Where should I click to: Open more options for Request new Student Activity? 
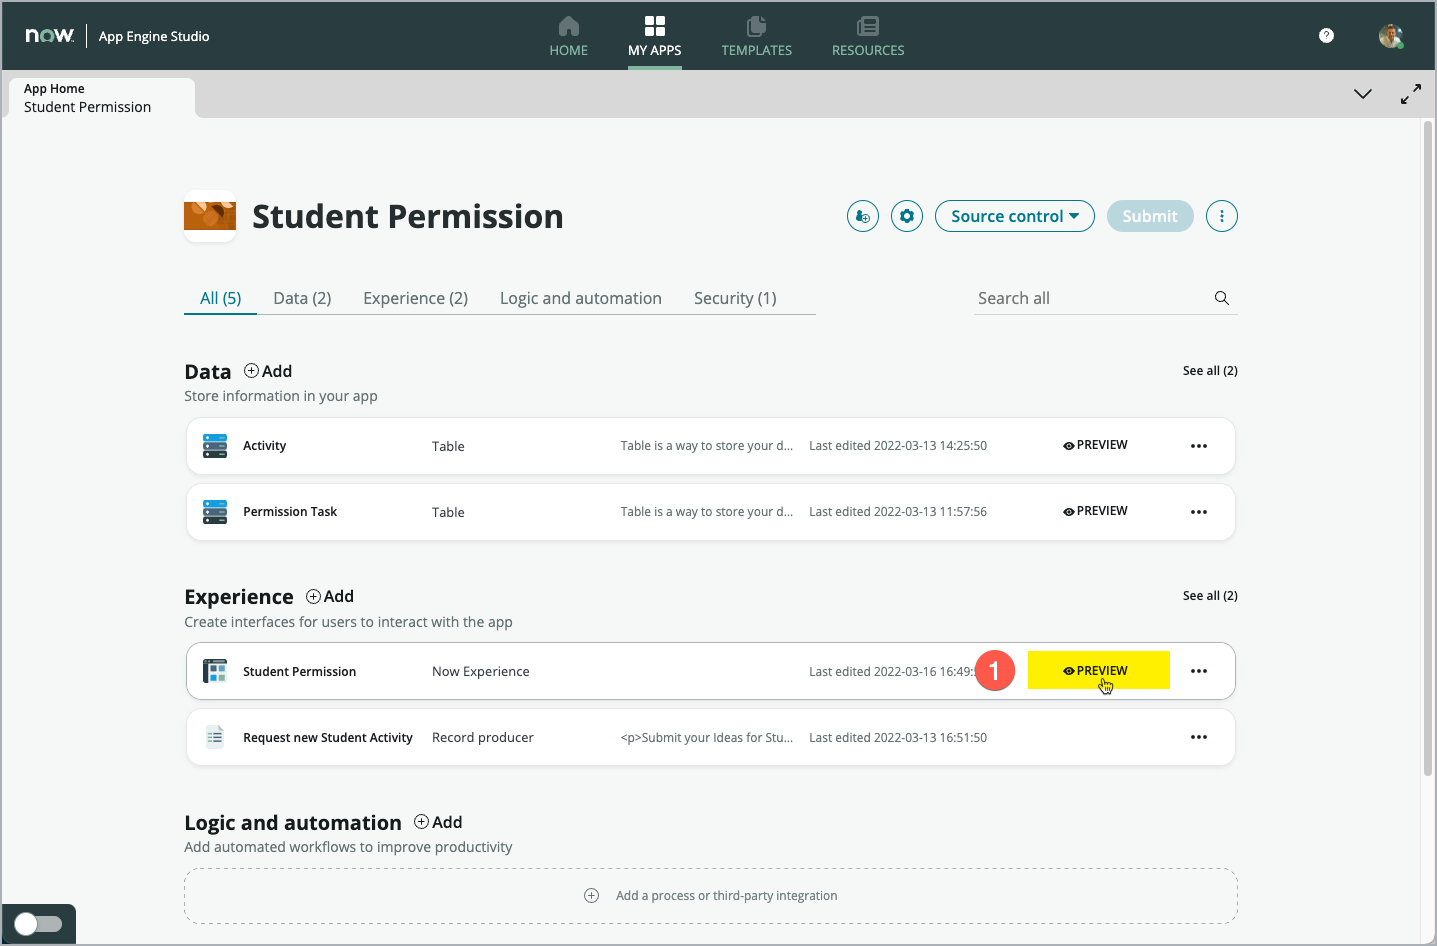click(1199, 737)
